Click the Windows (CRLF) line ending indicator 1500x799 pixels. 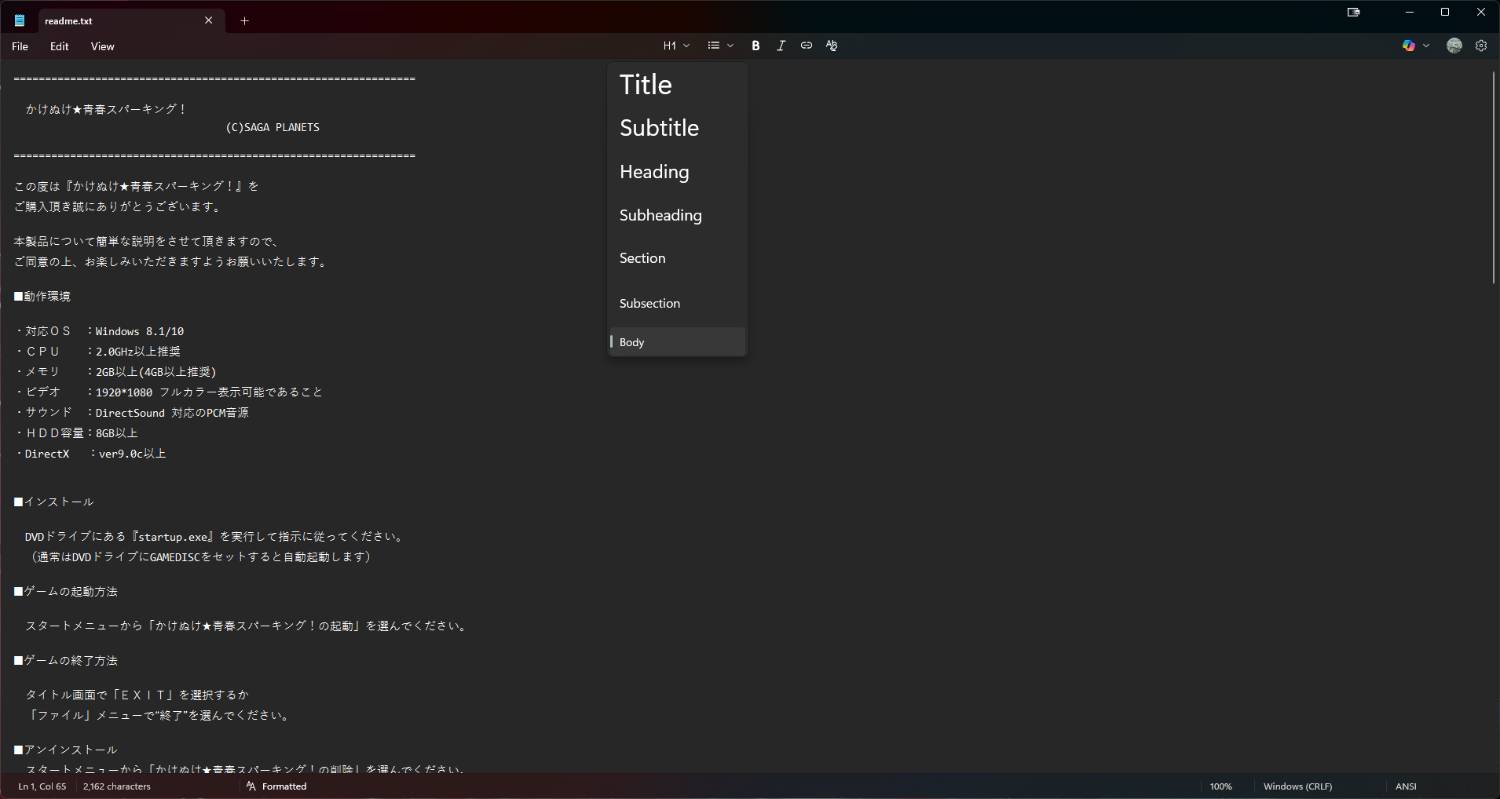coord(1298,787)
